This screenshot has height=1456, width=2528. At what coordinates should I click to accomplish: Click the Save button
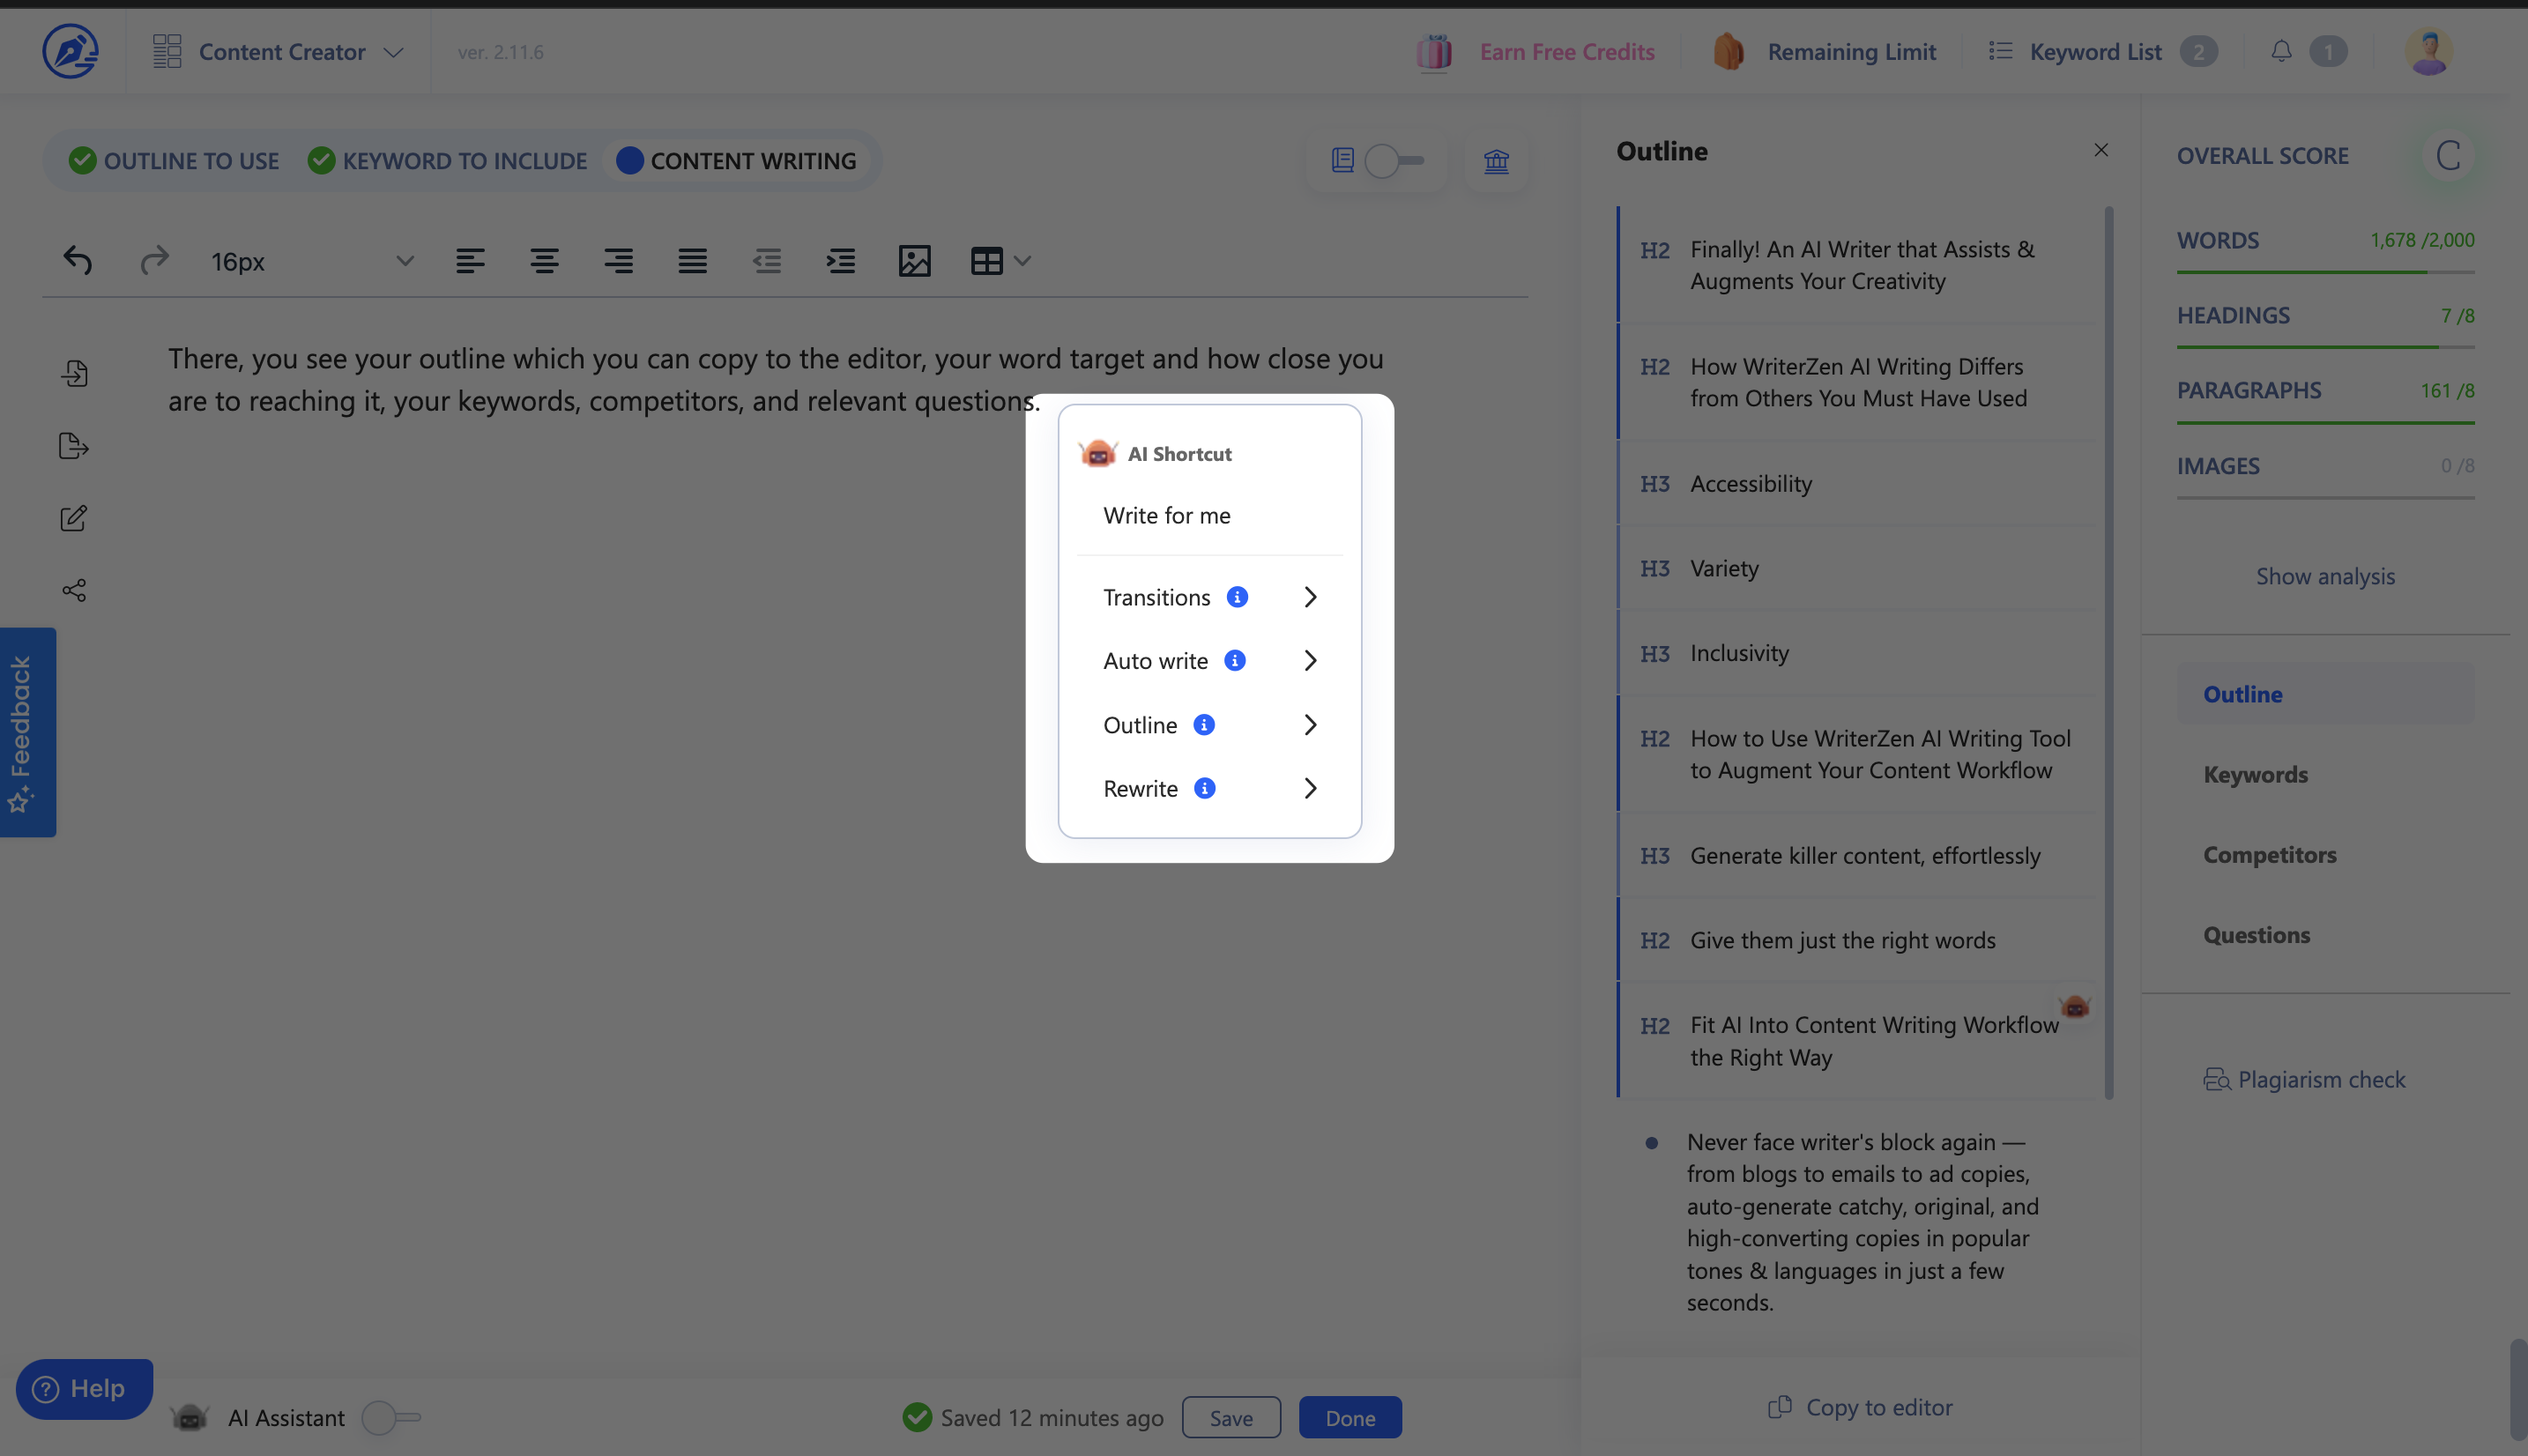click(x=1231, y=1417)
